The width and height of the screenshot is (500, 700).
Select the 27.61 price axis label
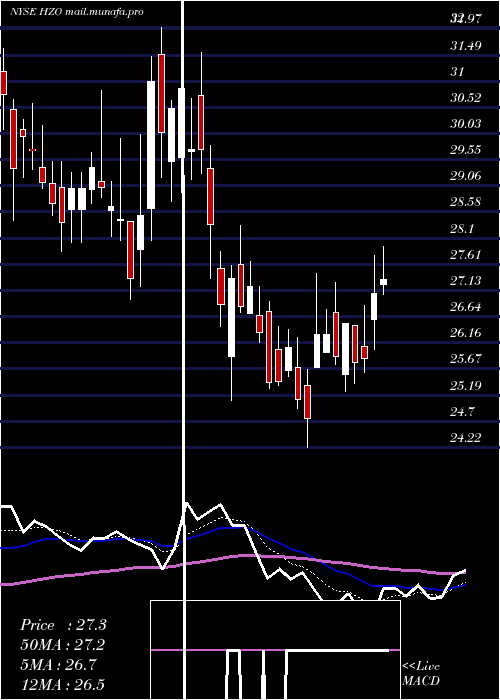pos(466,254)
